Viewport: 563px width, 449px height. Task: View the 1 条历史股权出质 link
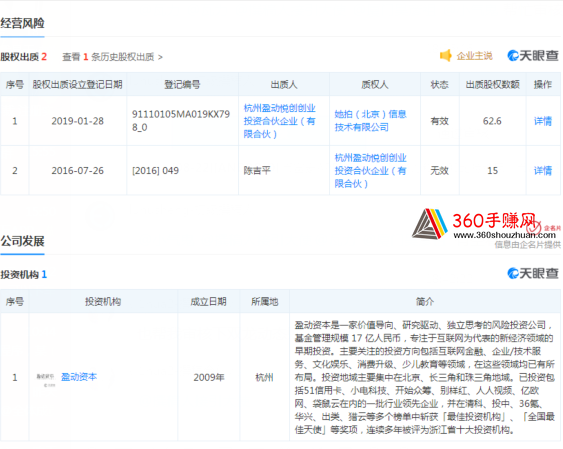(112, 57)
